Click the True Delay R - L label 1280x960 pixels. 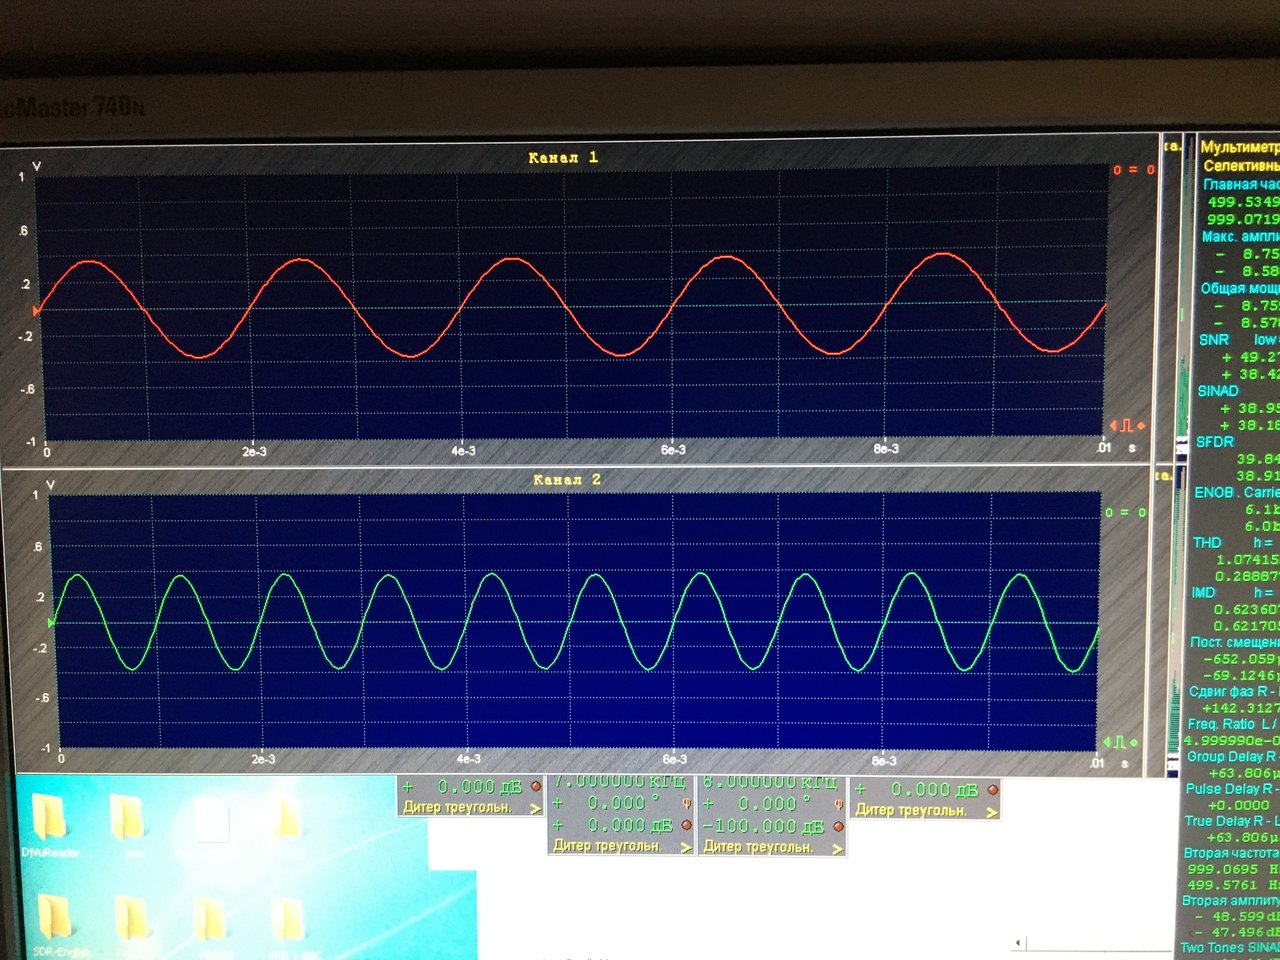coord(1232,821)
